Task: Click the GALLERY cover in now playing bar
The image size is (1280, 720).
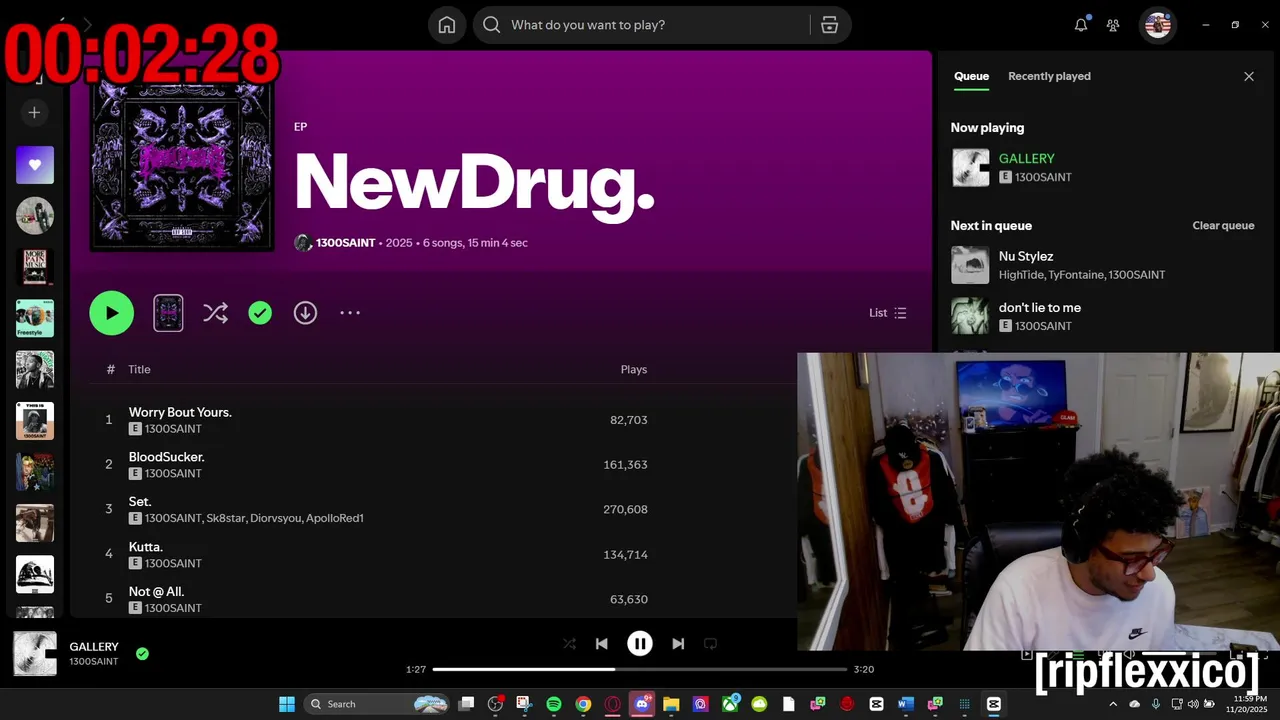Action: coord(35,654)
